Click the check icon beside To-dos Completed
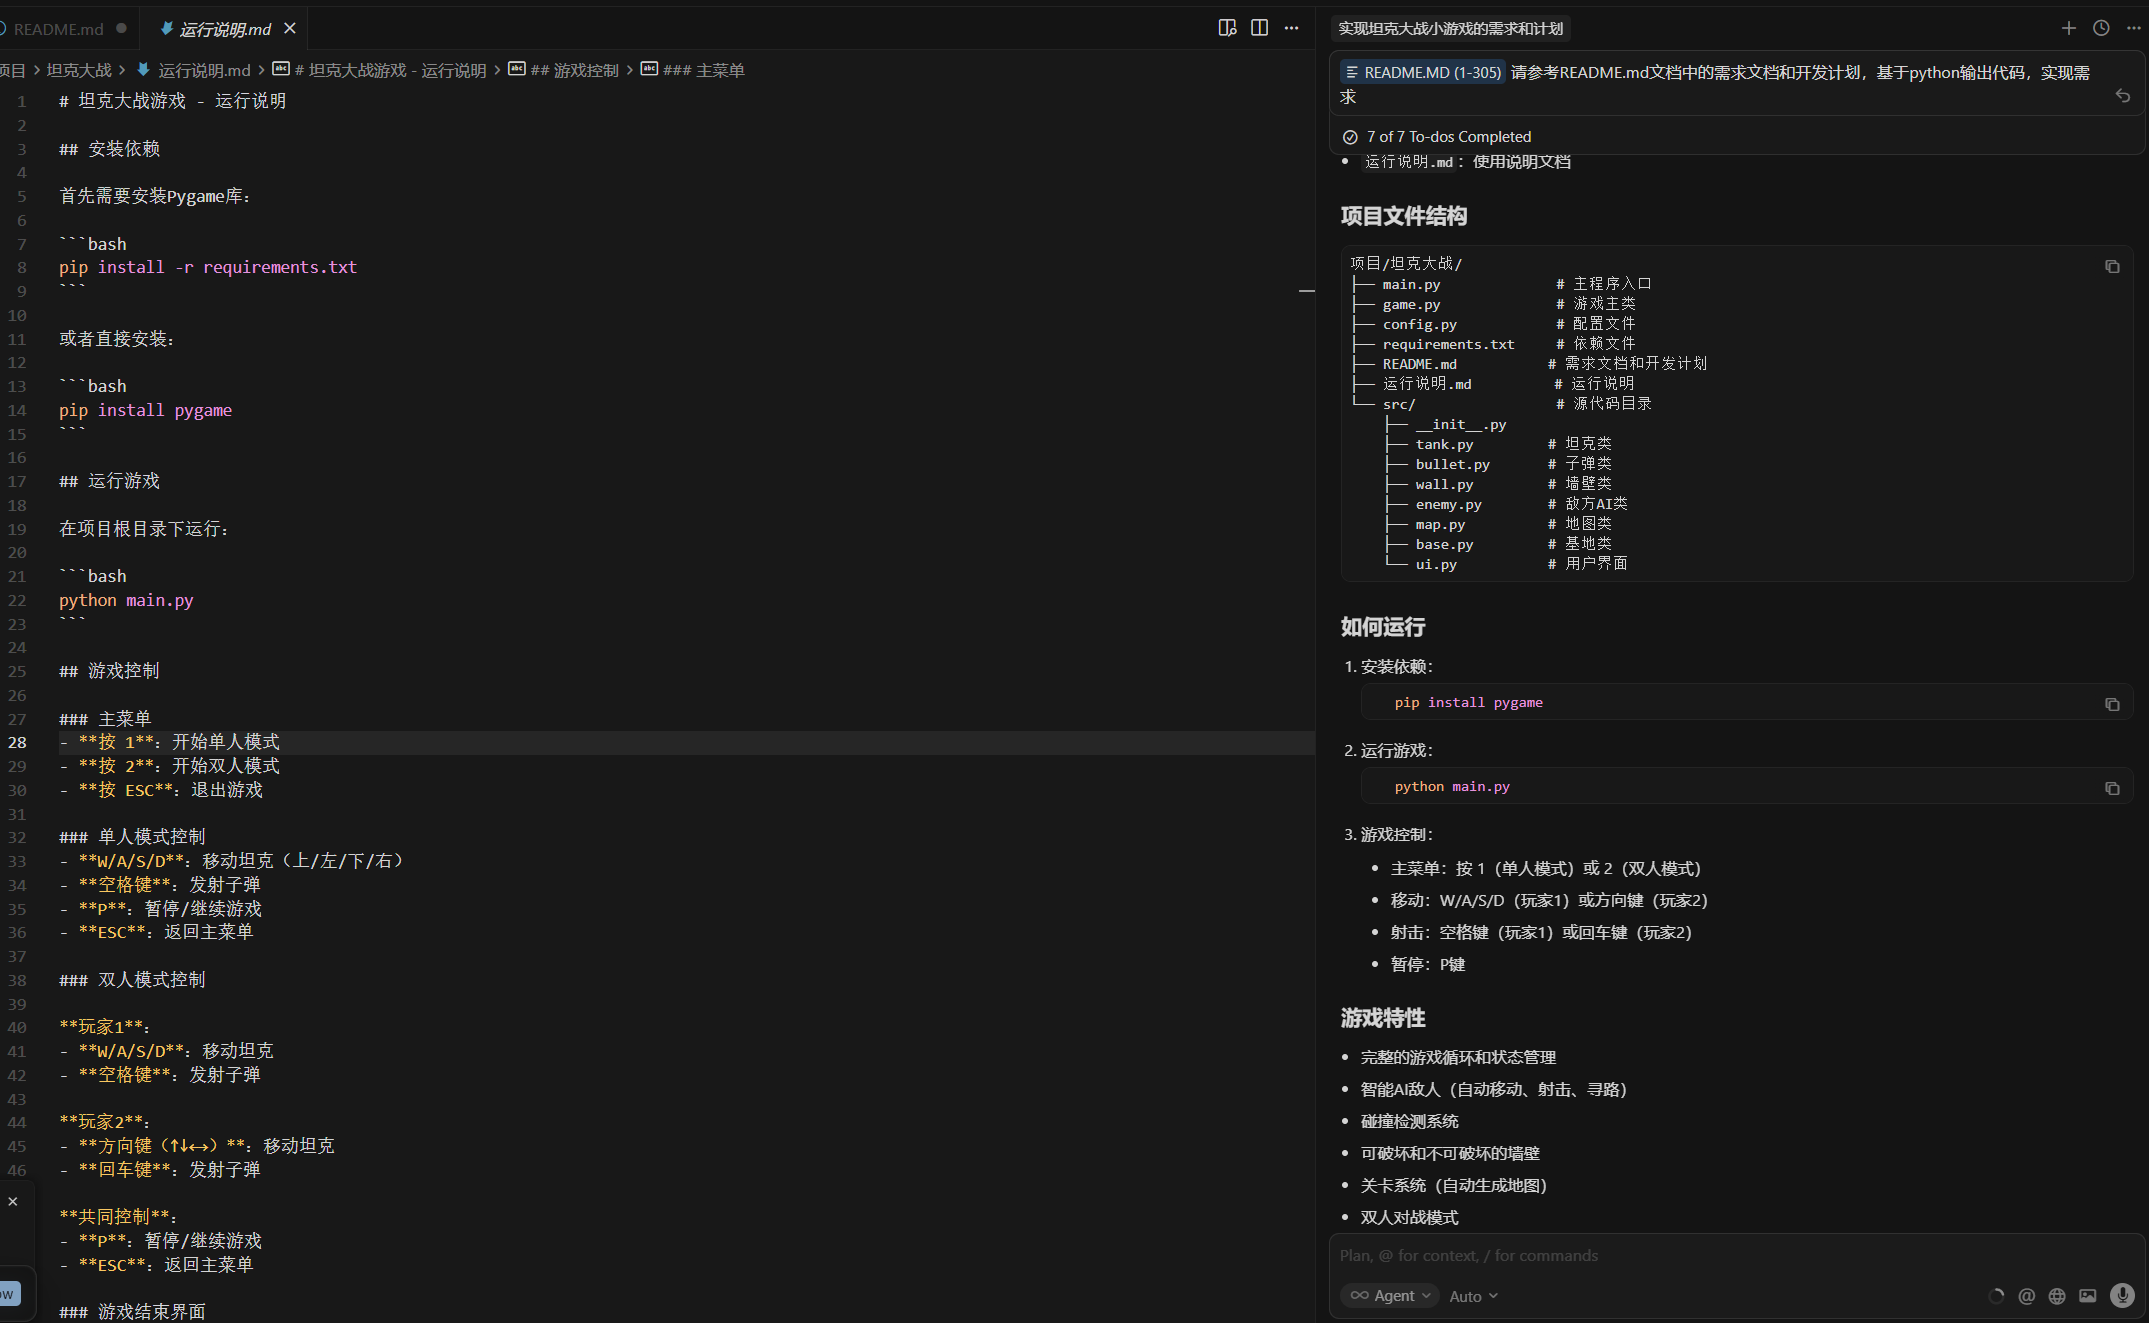This screenshot has width=2149, height=1323. 1350,137
